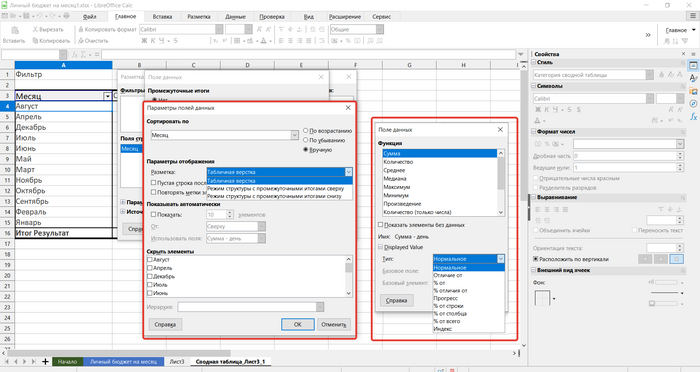Screen dimensions: 700x372
Task: Click the Strikethrough S icon in the top toolbar
Action: (175, 41)
